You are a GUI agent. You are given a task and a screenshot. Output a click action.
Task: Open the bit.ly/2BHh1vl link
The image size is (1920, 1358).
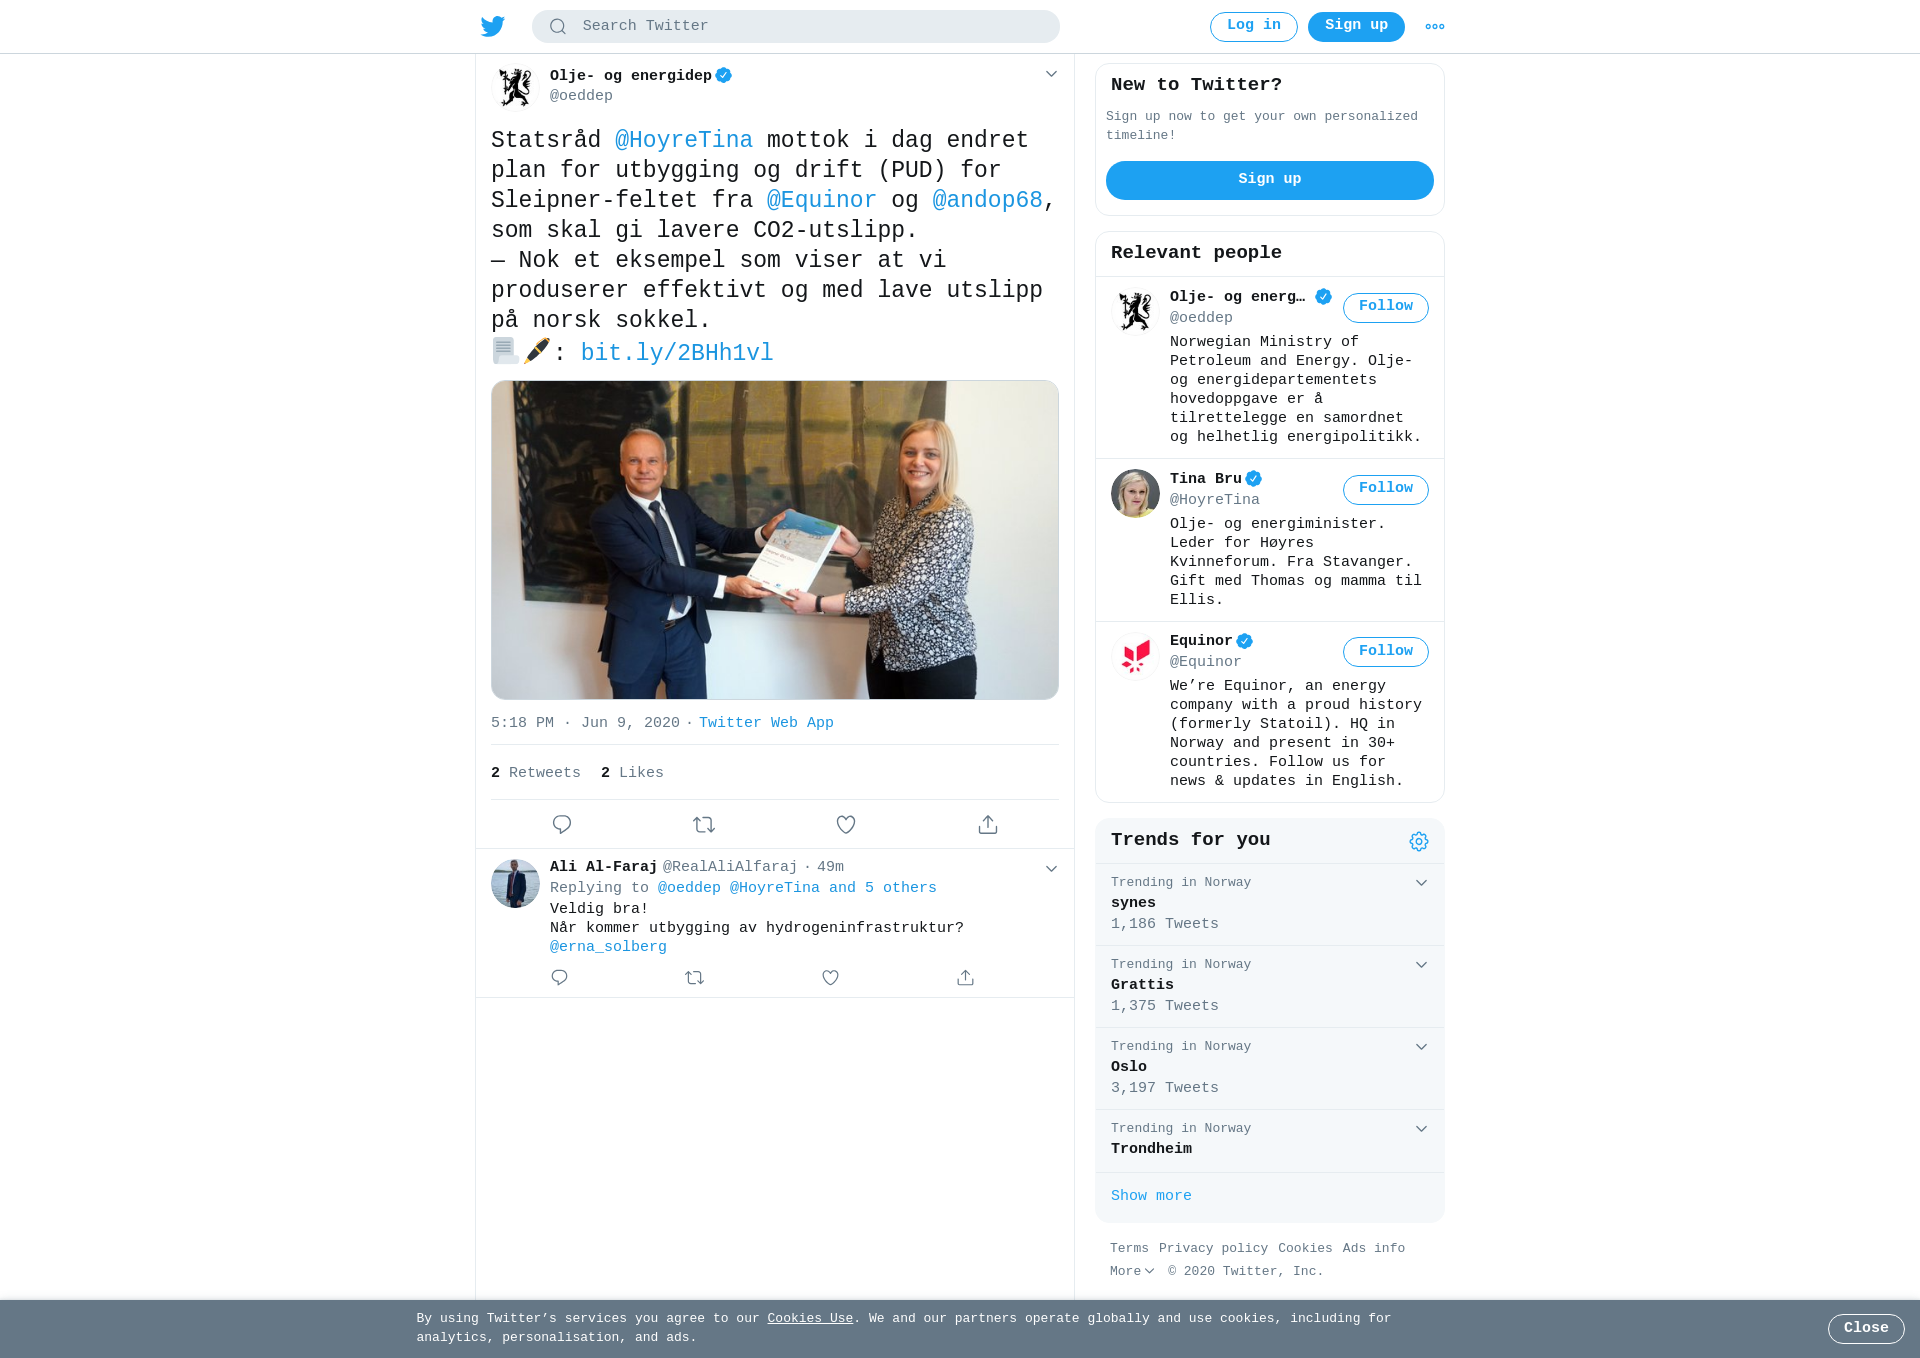coord(677,352)
